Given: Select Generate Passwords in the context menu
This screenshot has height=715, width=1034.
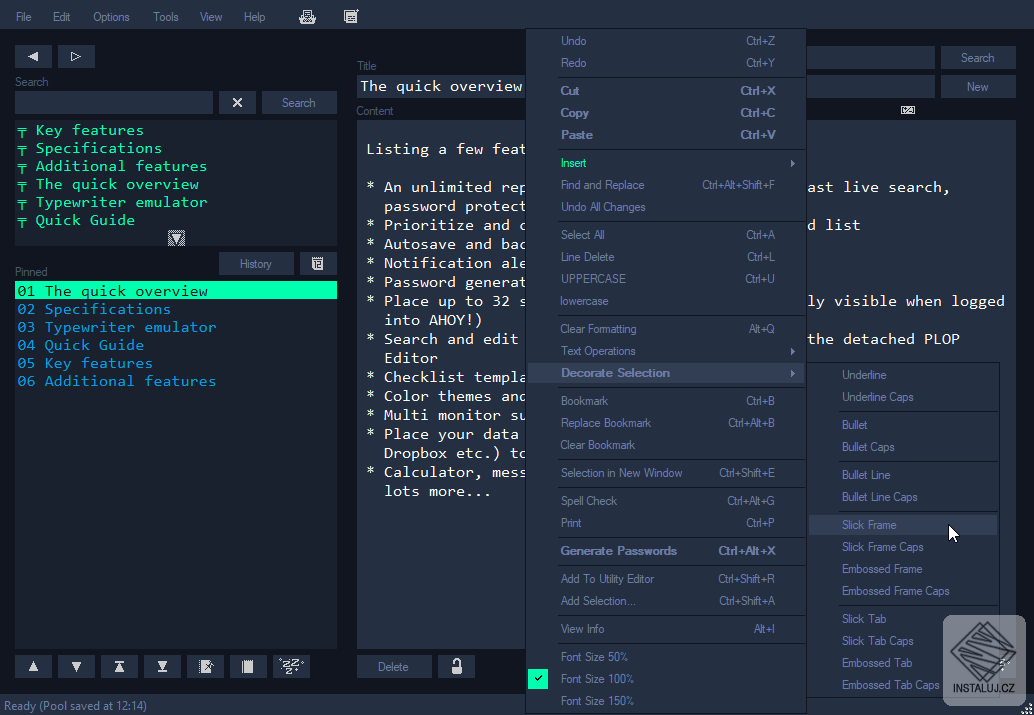Looking at the screenshot, I should coord(618,551).
